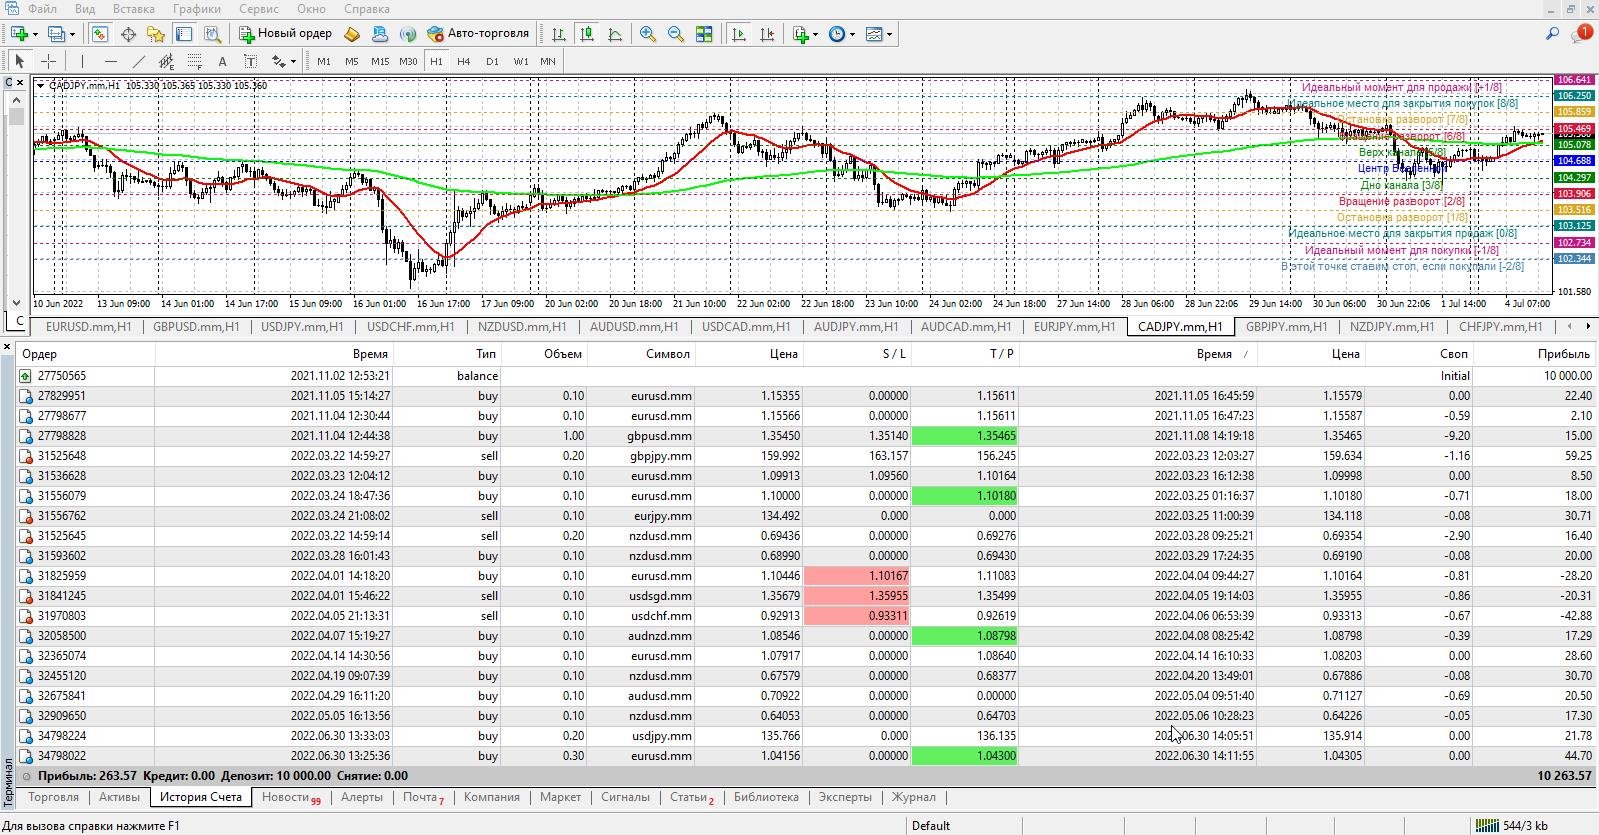
Task: Select the Crosshair cursor tool
Action: pos(47,61)
